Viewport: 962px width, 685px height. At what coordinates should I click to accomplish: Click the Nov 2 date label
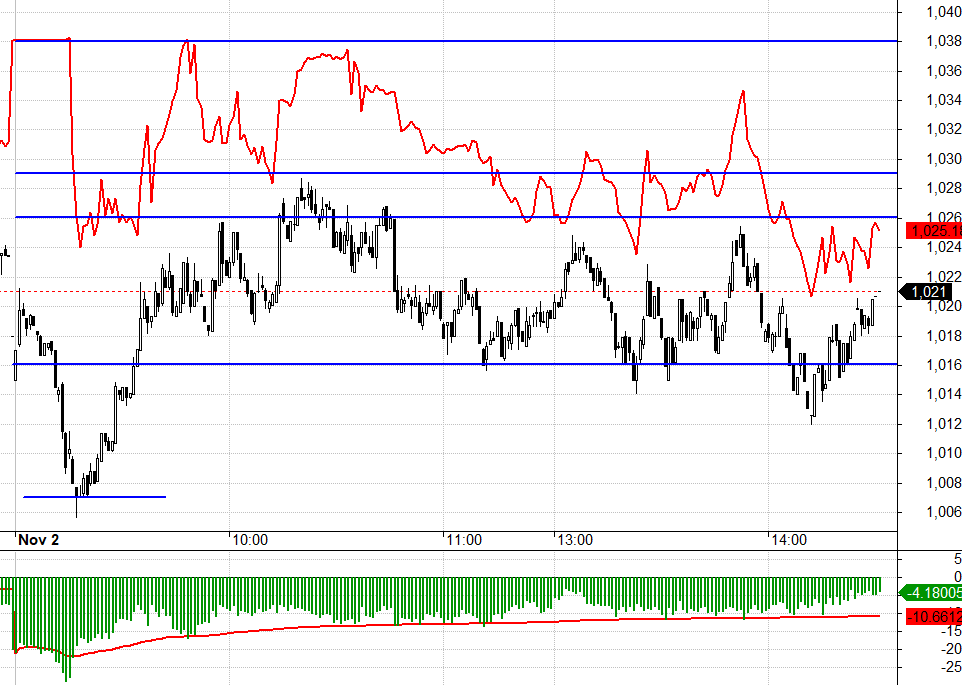40,540
